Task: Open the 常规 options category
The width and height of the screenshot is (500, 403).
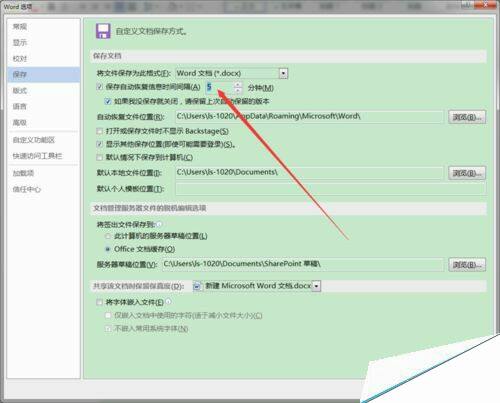Action: click(x=43, y=26)
